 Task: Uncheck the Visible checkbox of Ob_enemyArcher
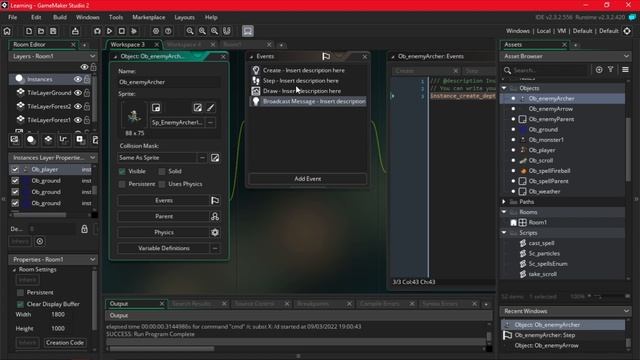(122, 171)
